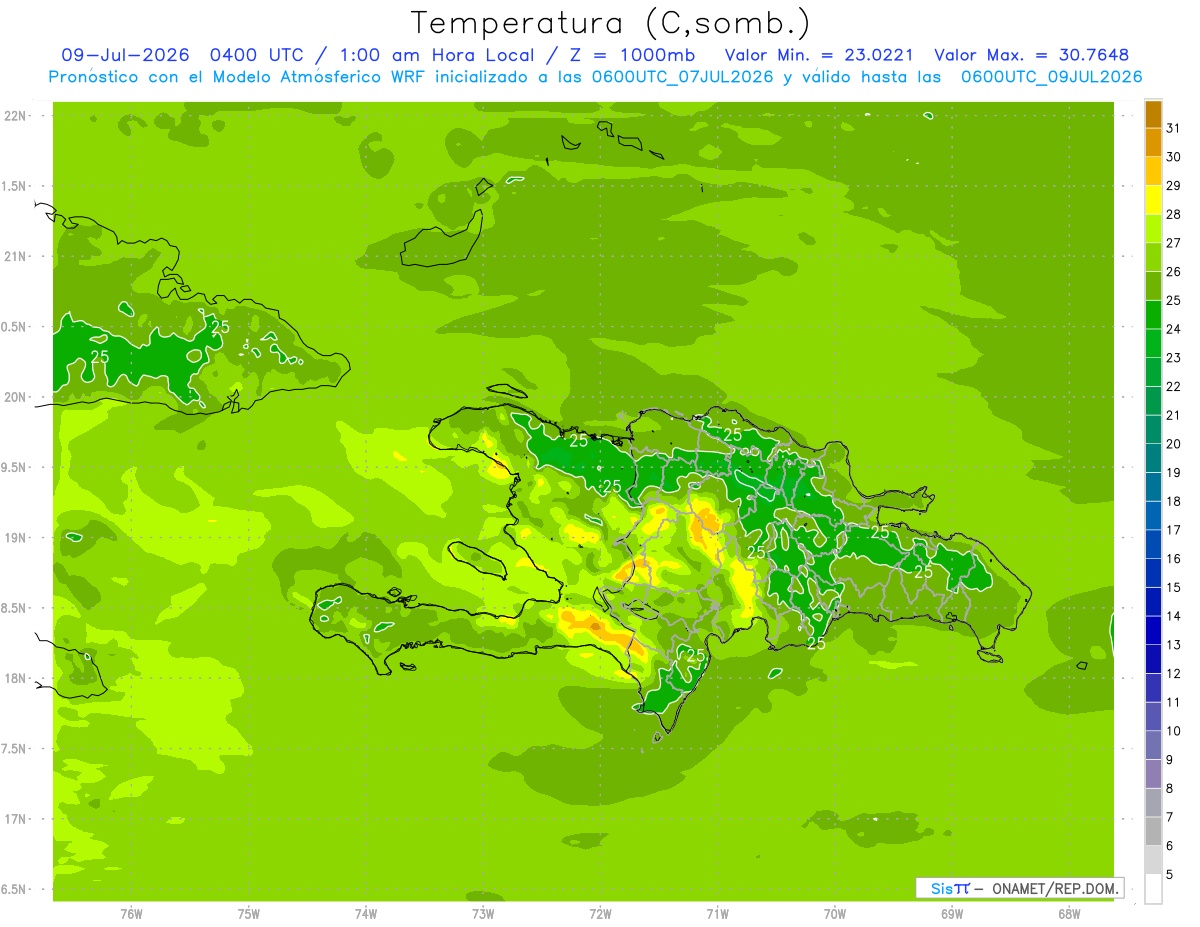Click the "Valor Max. = 30.7648" value

[1032, 55]
